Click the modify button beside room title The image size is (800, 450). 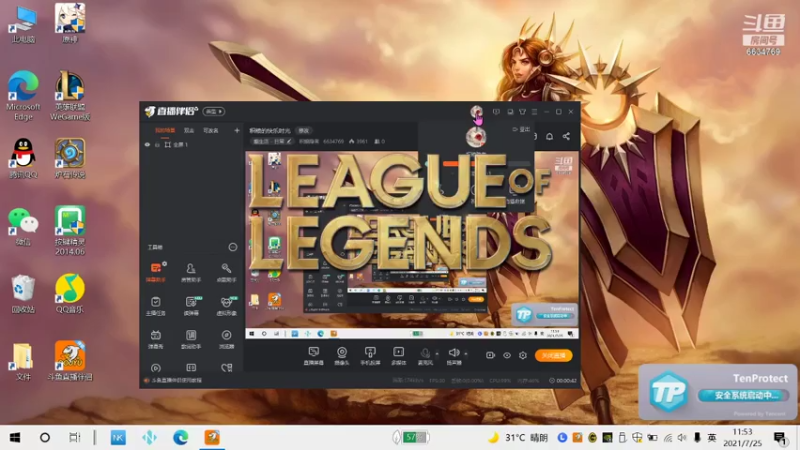[x=304, y=131]
